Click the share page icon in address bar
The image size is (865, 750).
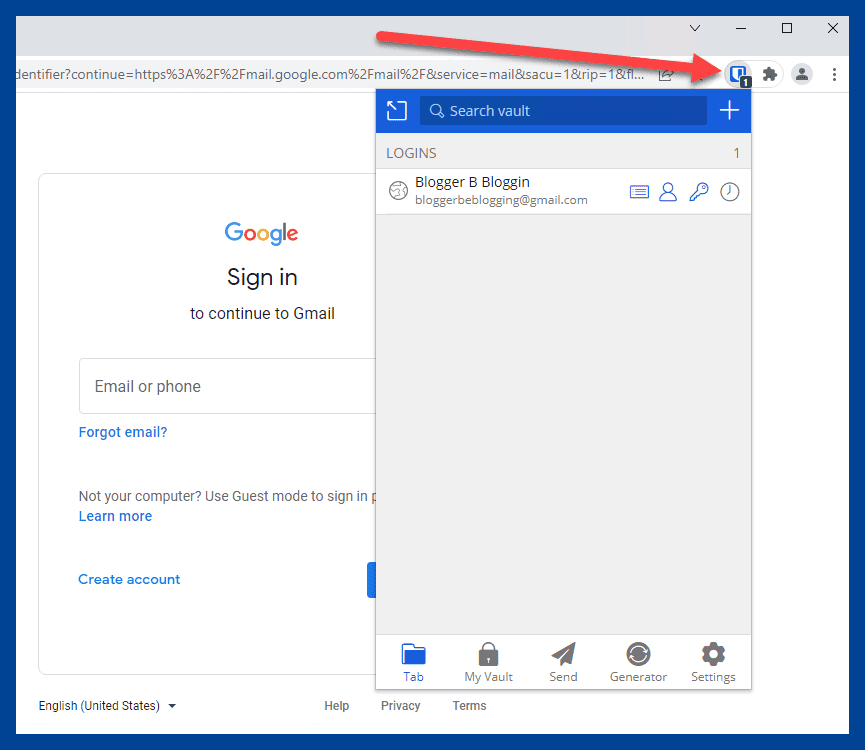pyautogui.click(x=666, y=74)
